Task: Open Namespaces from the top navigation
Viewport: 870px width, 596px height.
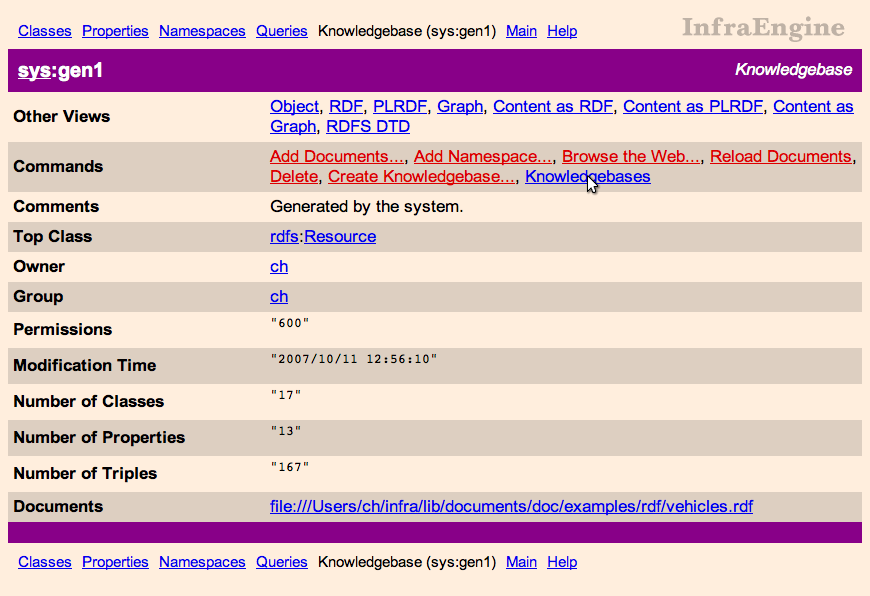Action: (202, 31)
